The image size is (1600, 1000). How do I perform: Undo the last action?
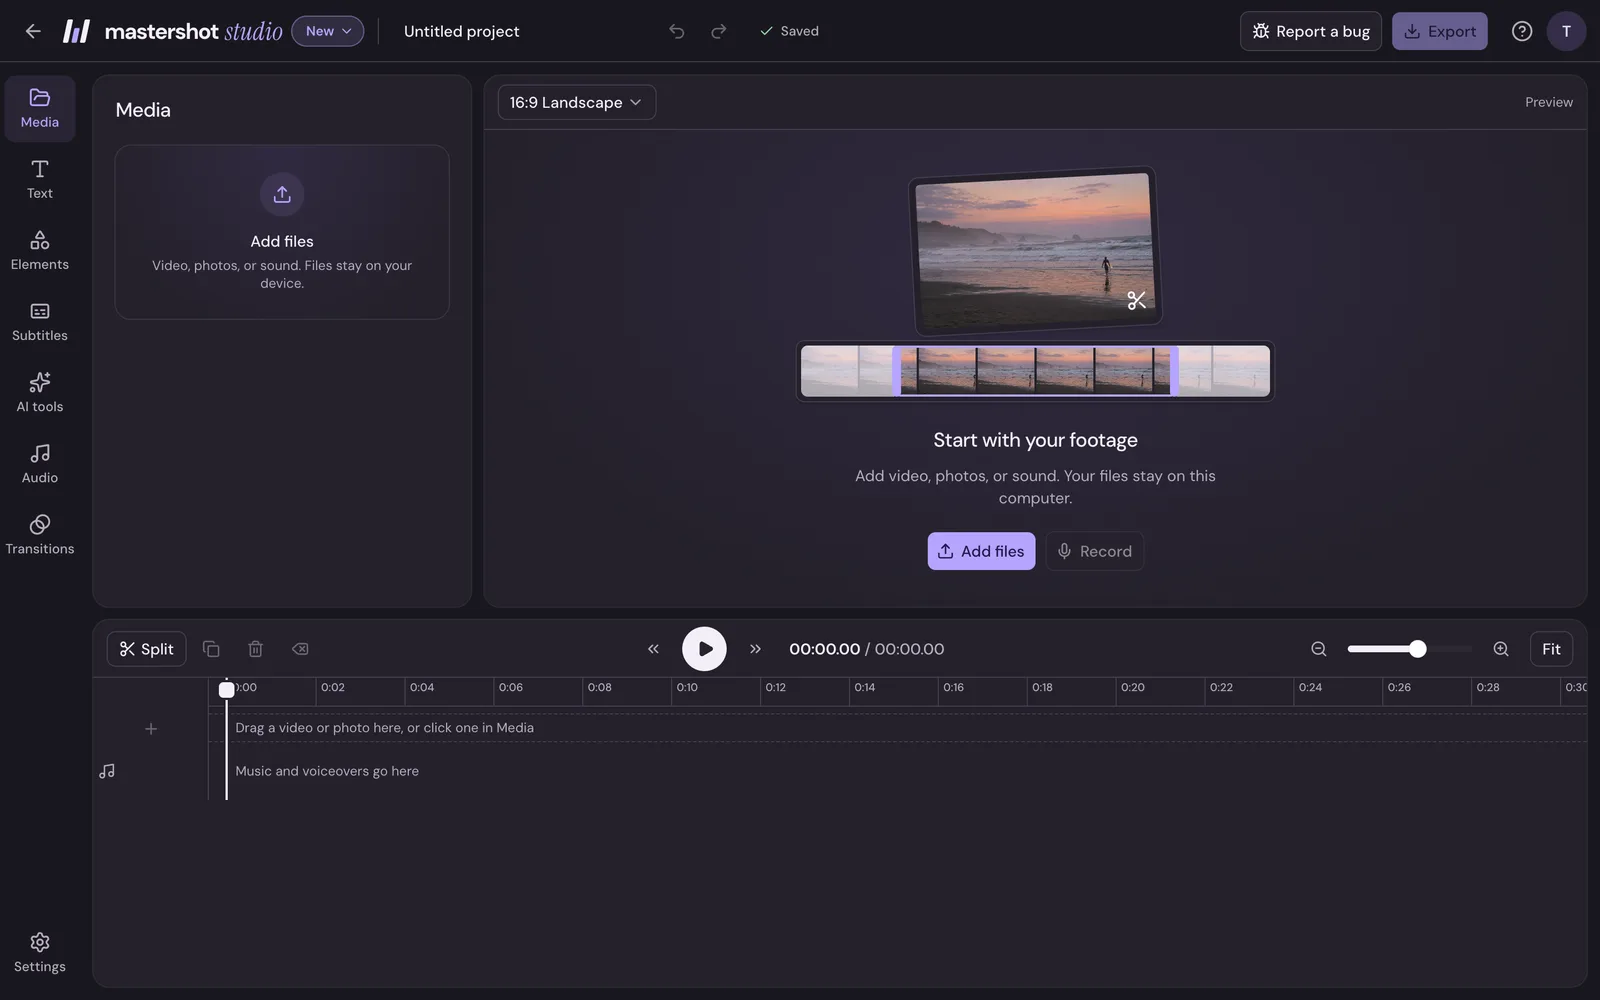[677, 31]
